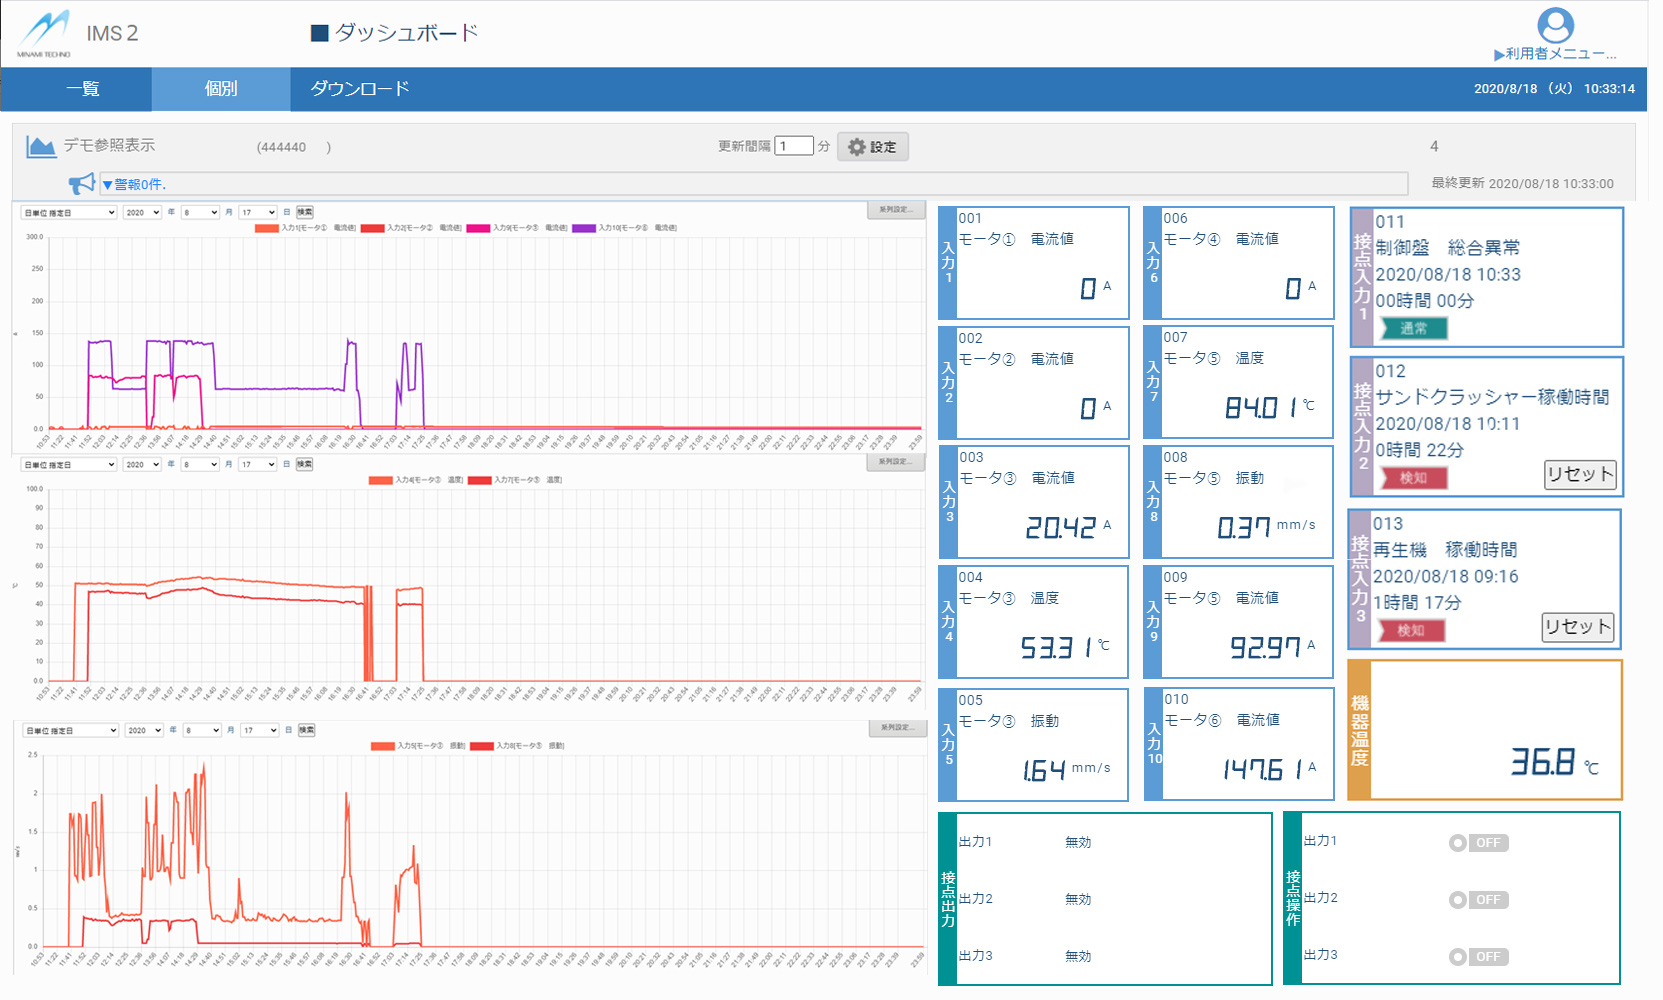The image size is (1663, 1000).
Task: Click リセット for 再生機 稼働時間
Action: [1578, 627]
